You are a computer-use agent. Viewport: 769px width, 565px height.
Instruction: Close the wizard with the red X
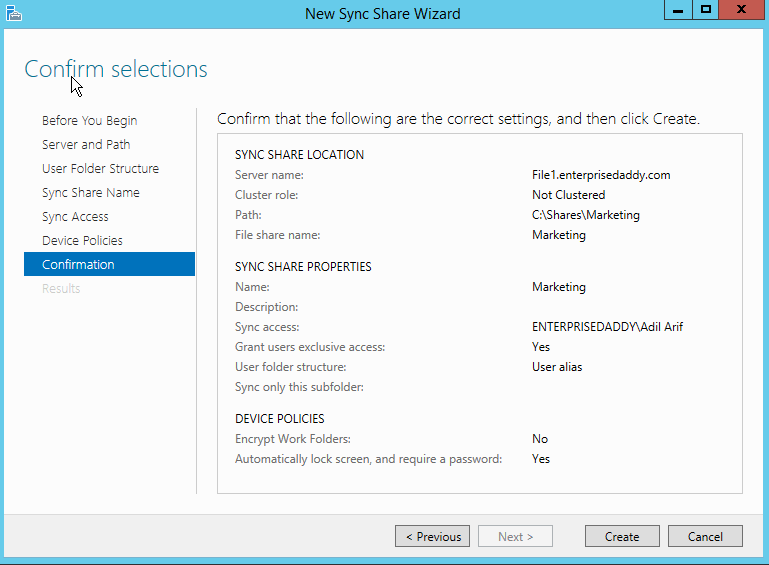coord(742,10)
